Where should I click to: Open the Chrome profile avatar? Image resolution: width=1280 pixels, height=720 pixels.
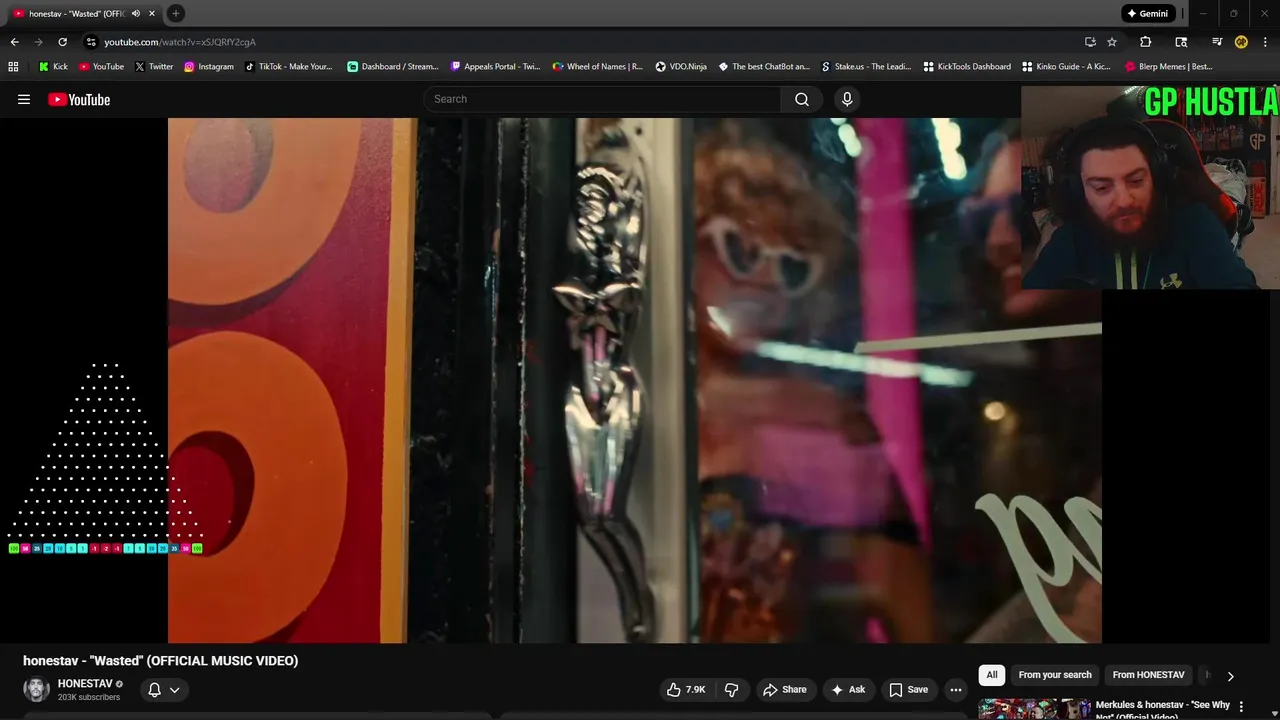tap(1241, 42)
